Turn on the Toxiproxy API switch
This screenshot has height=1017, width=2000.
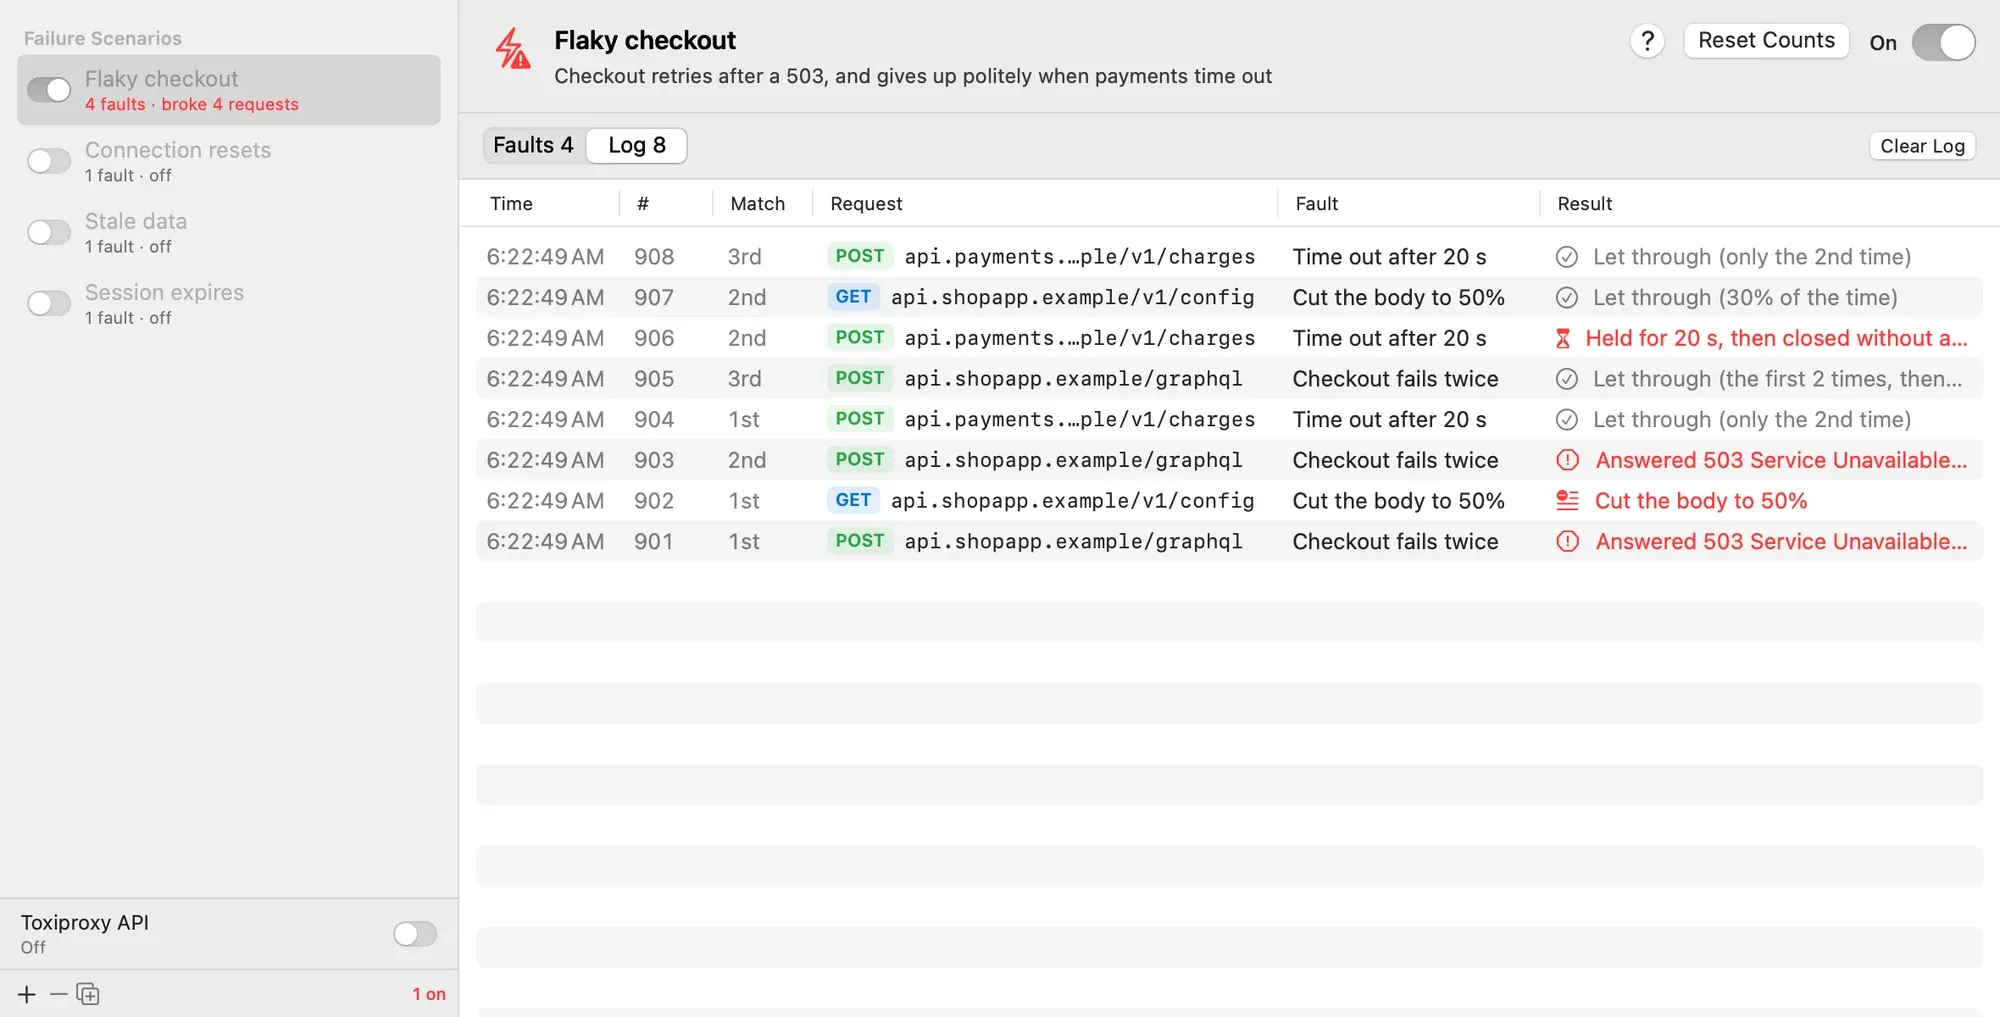[415, 934]
